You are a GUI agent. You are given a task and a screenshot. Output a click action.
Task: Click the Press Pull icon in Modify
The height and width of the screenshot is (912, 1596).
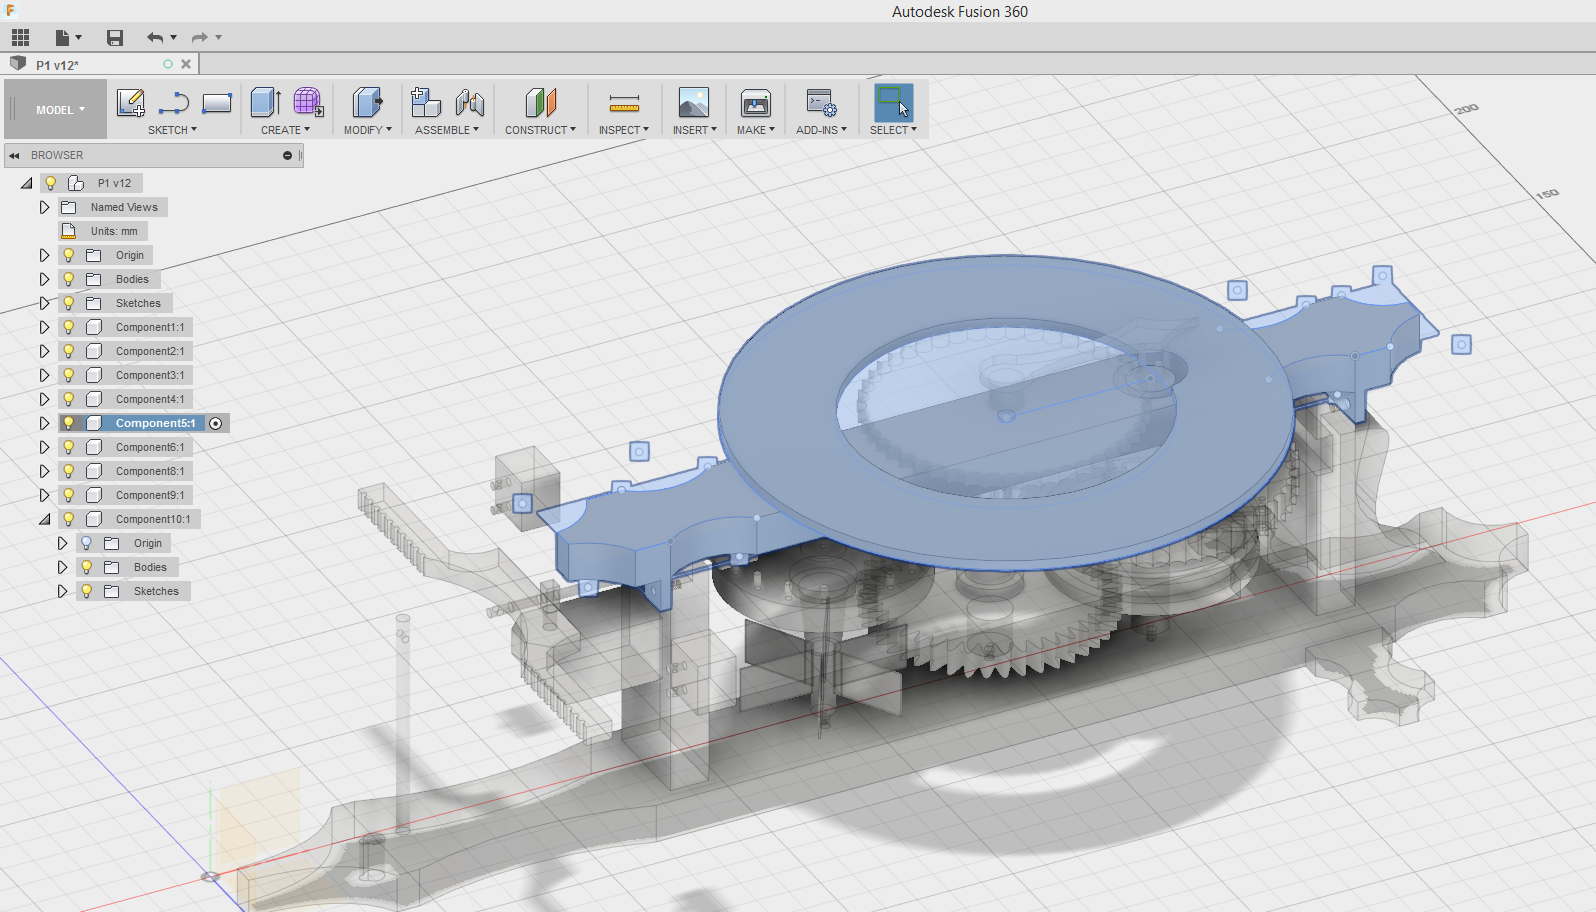point(367,102)
